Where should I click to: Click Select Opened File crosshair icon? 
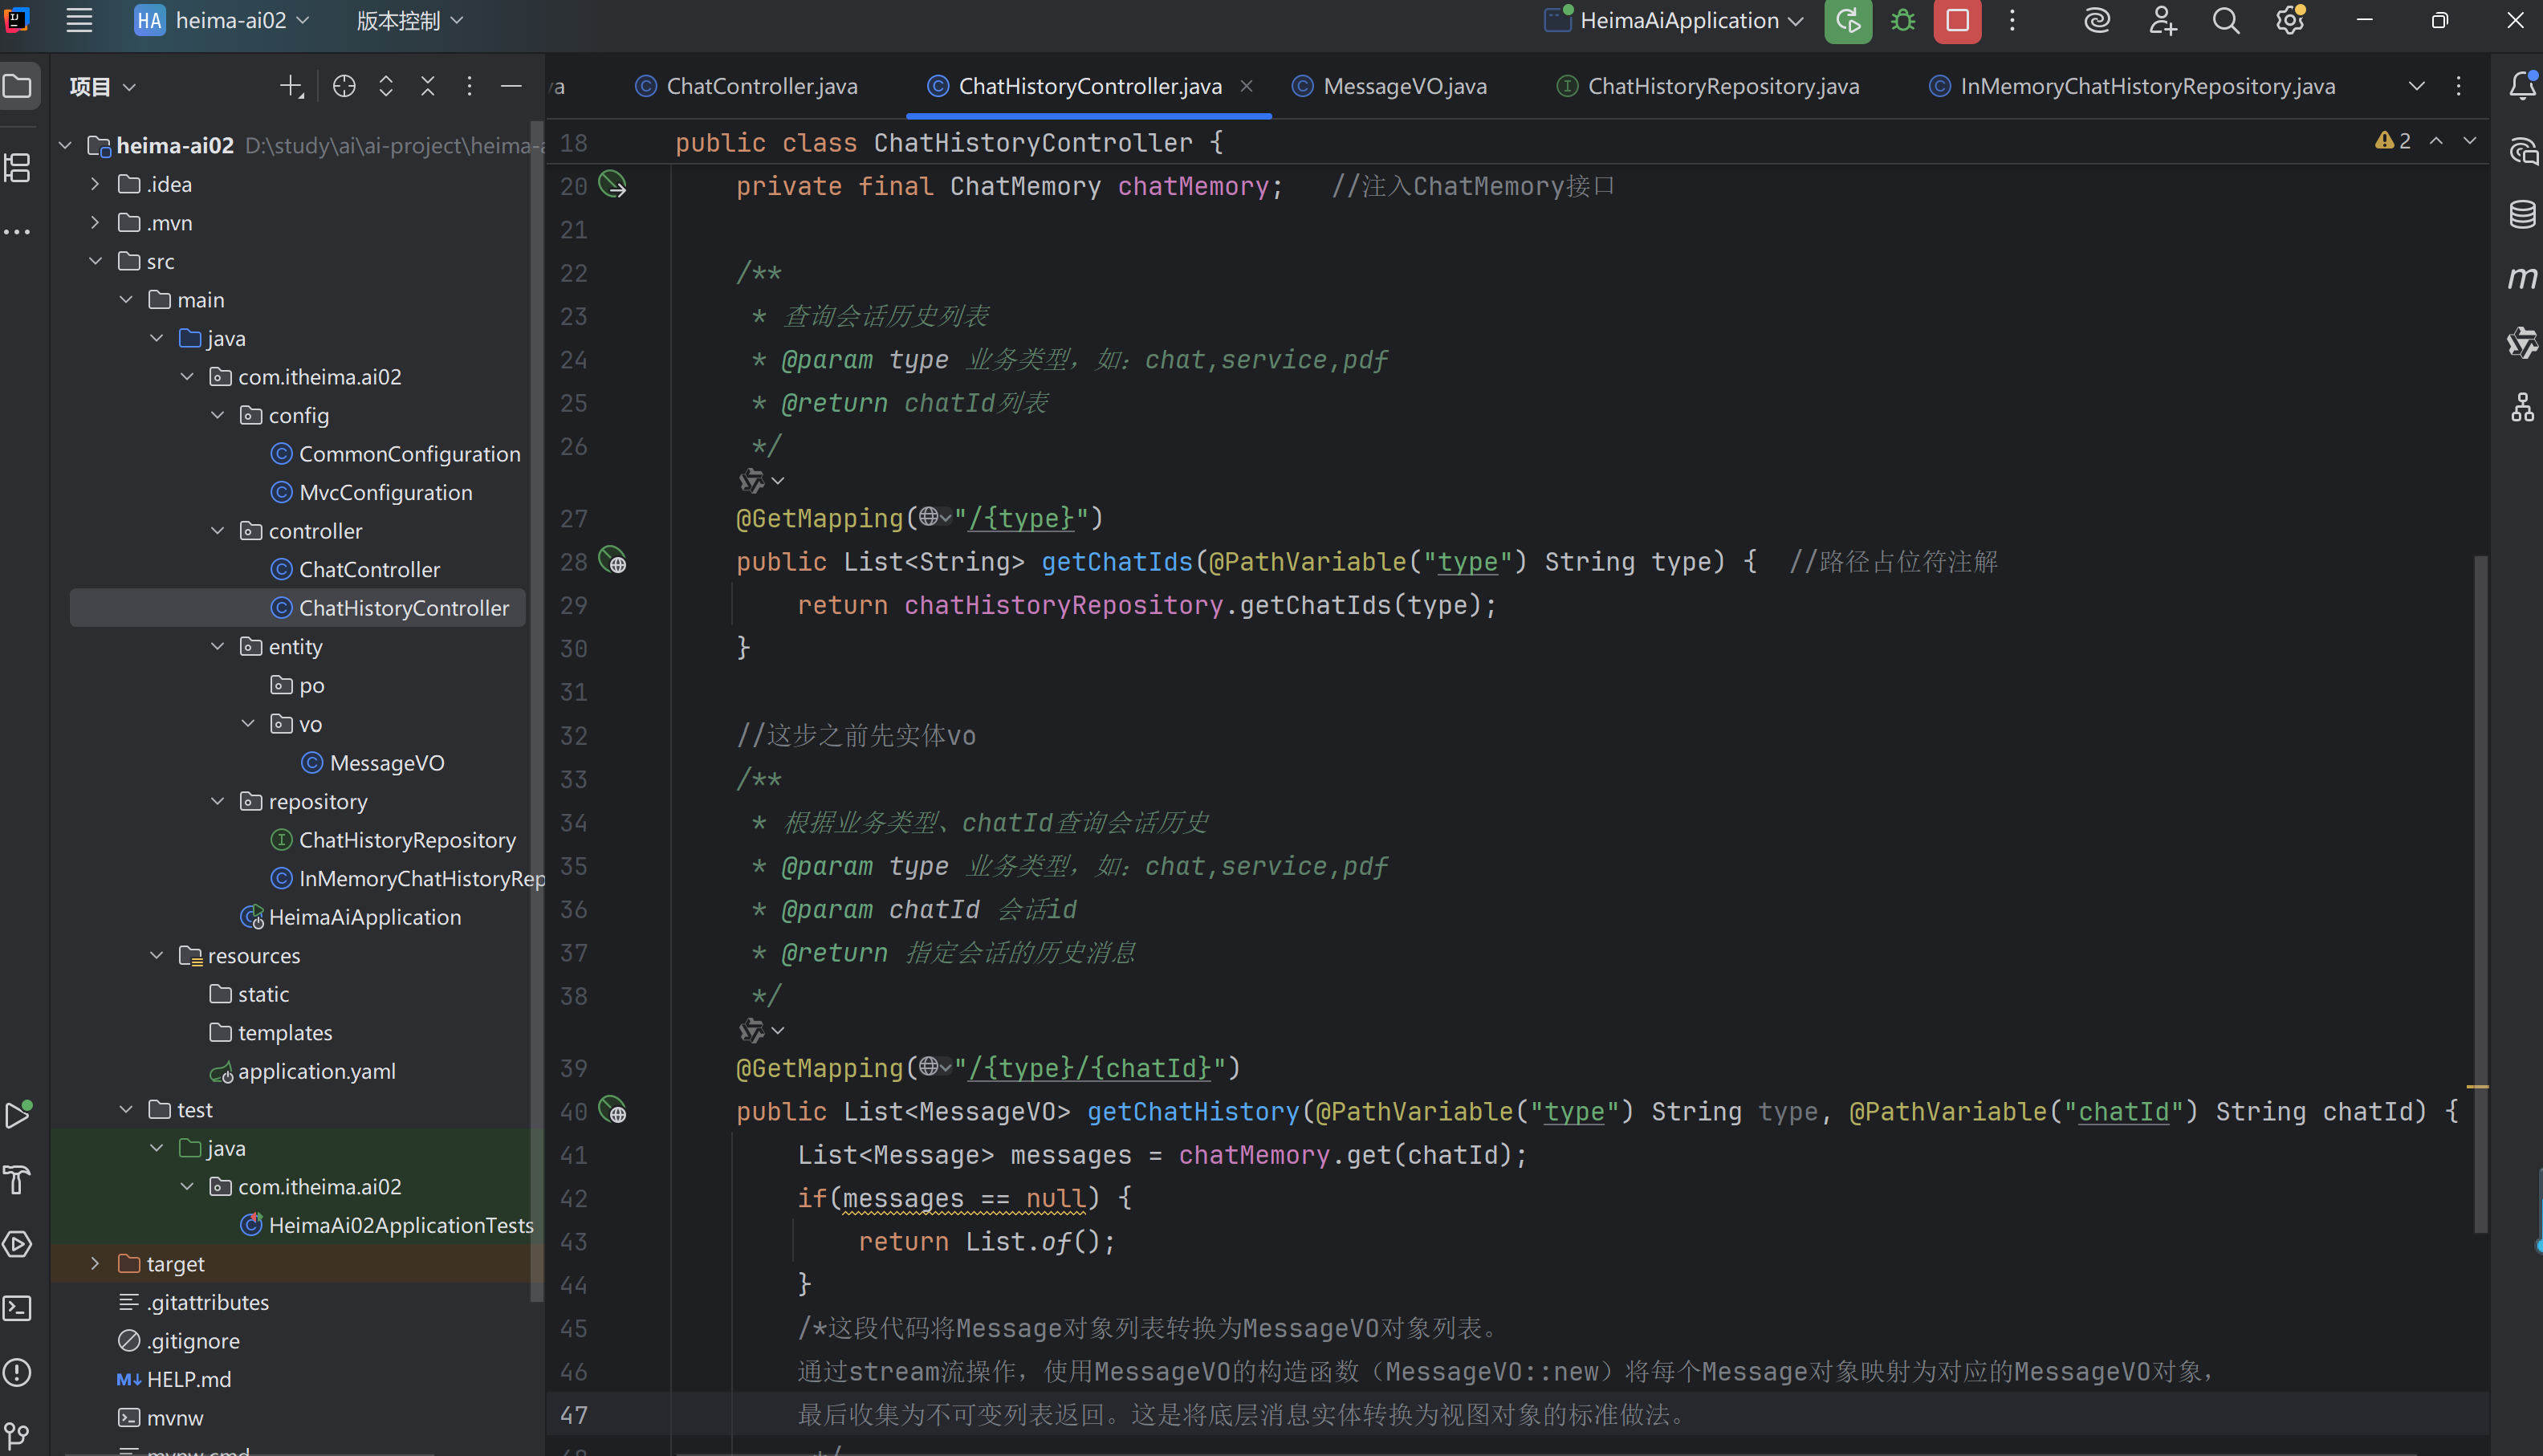click(x=344, y=87)
